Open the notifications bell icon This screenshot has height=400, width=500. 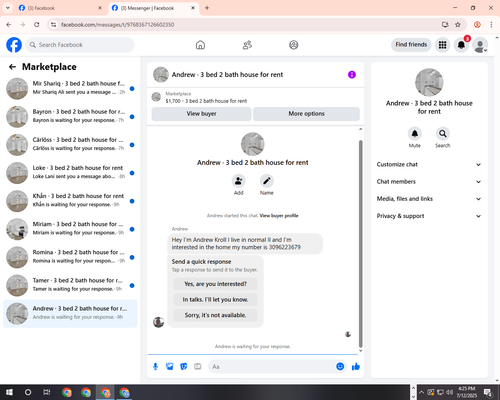pyautogui.click(x=461, y=45)
